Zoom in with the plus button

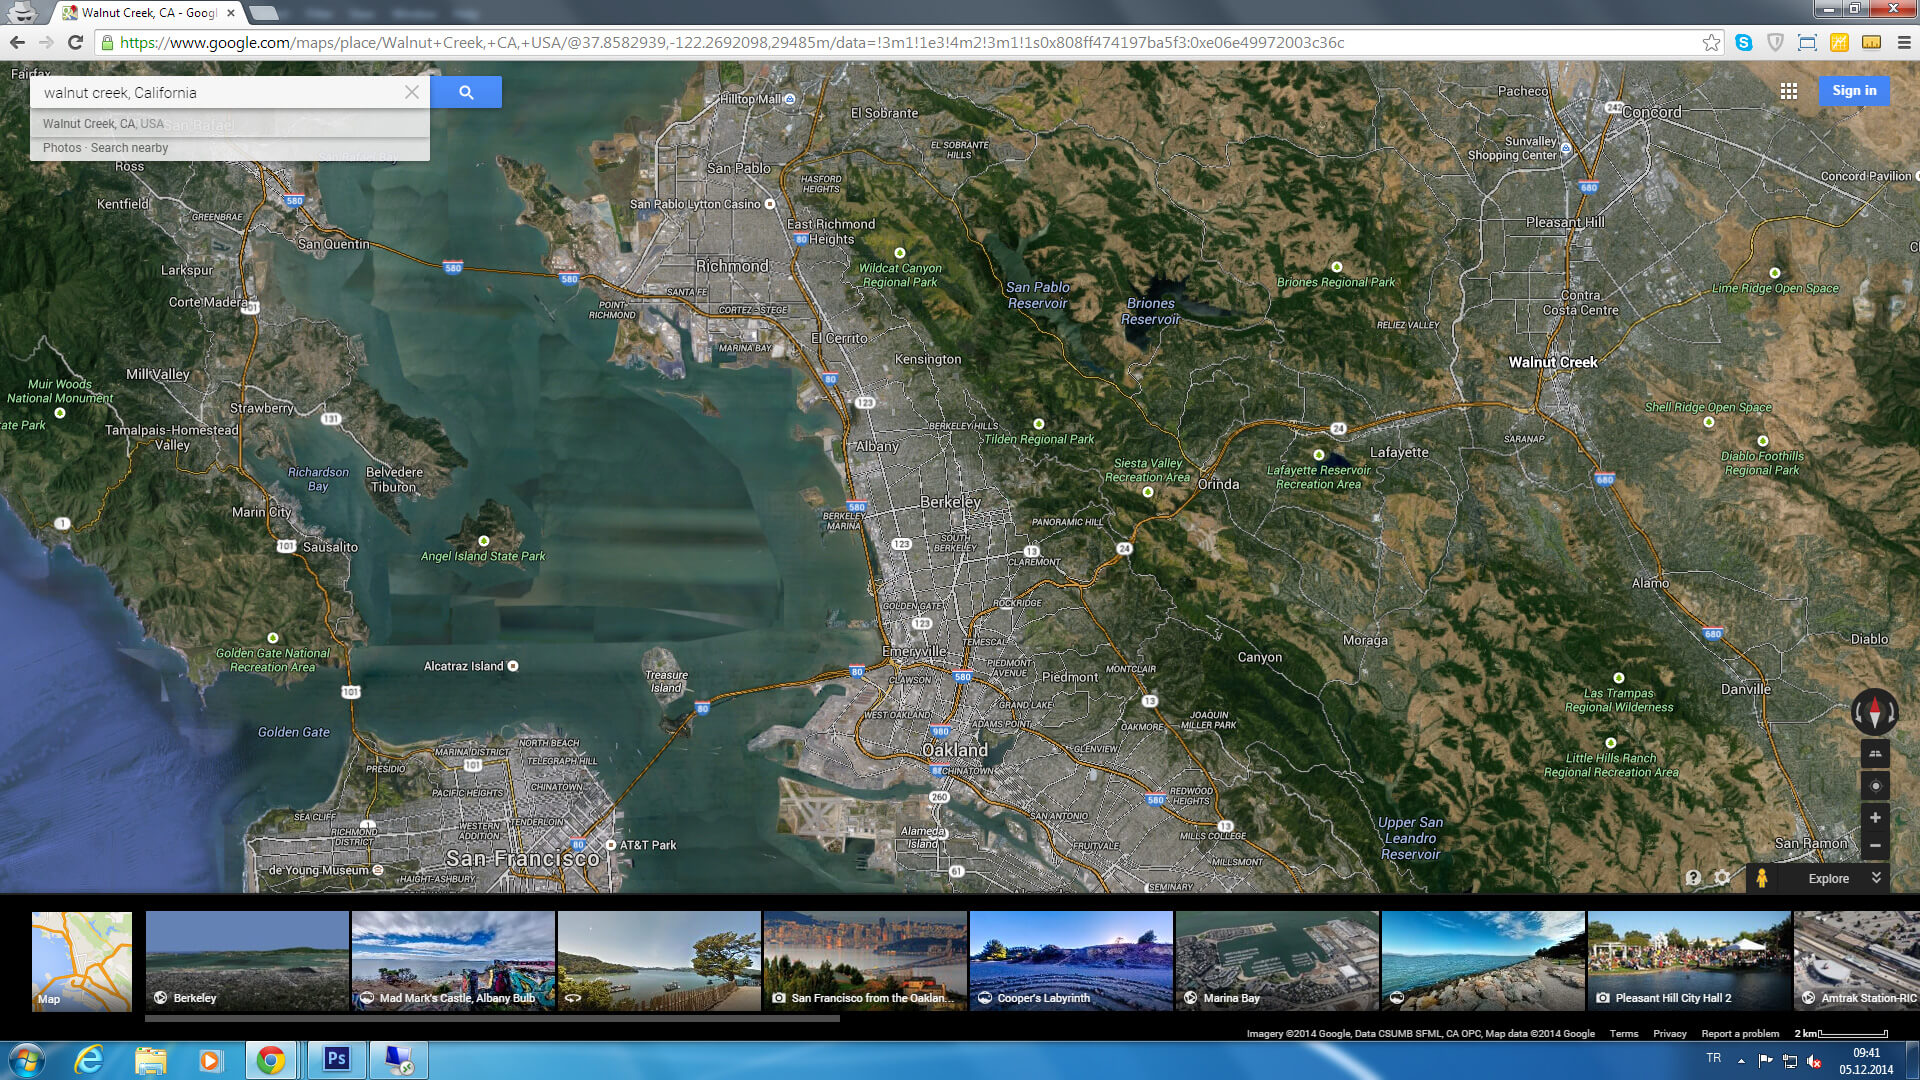(1875, 818)
